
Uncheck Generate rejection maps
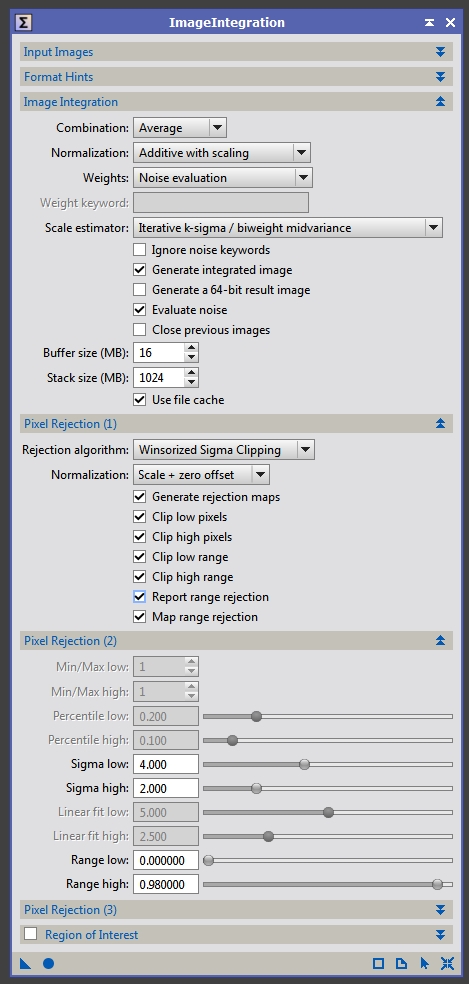[x=139, y=496]
